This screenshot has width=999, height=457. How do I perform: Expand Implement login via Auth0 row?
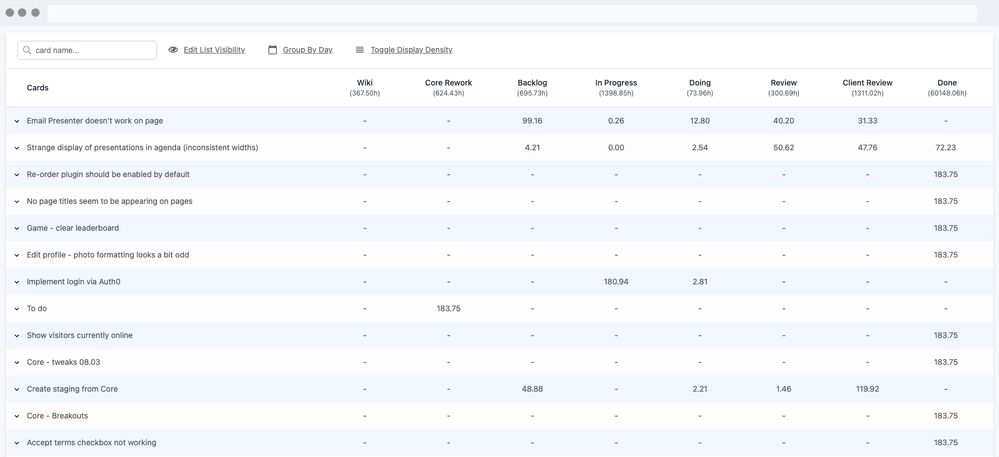coord(17,282)
